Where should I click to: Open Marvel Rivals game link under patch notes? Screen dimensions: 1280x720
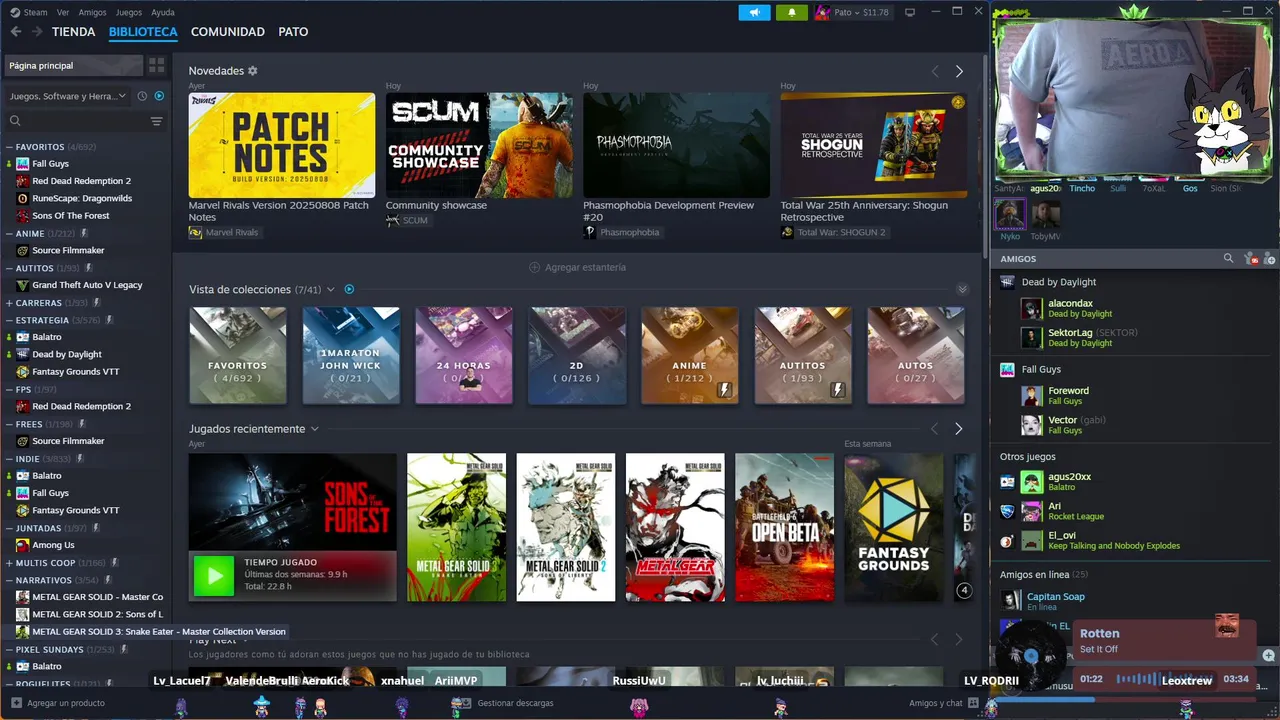point(224,232)
